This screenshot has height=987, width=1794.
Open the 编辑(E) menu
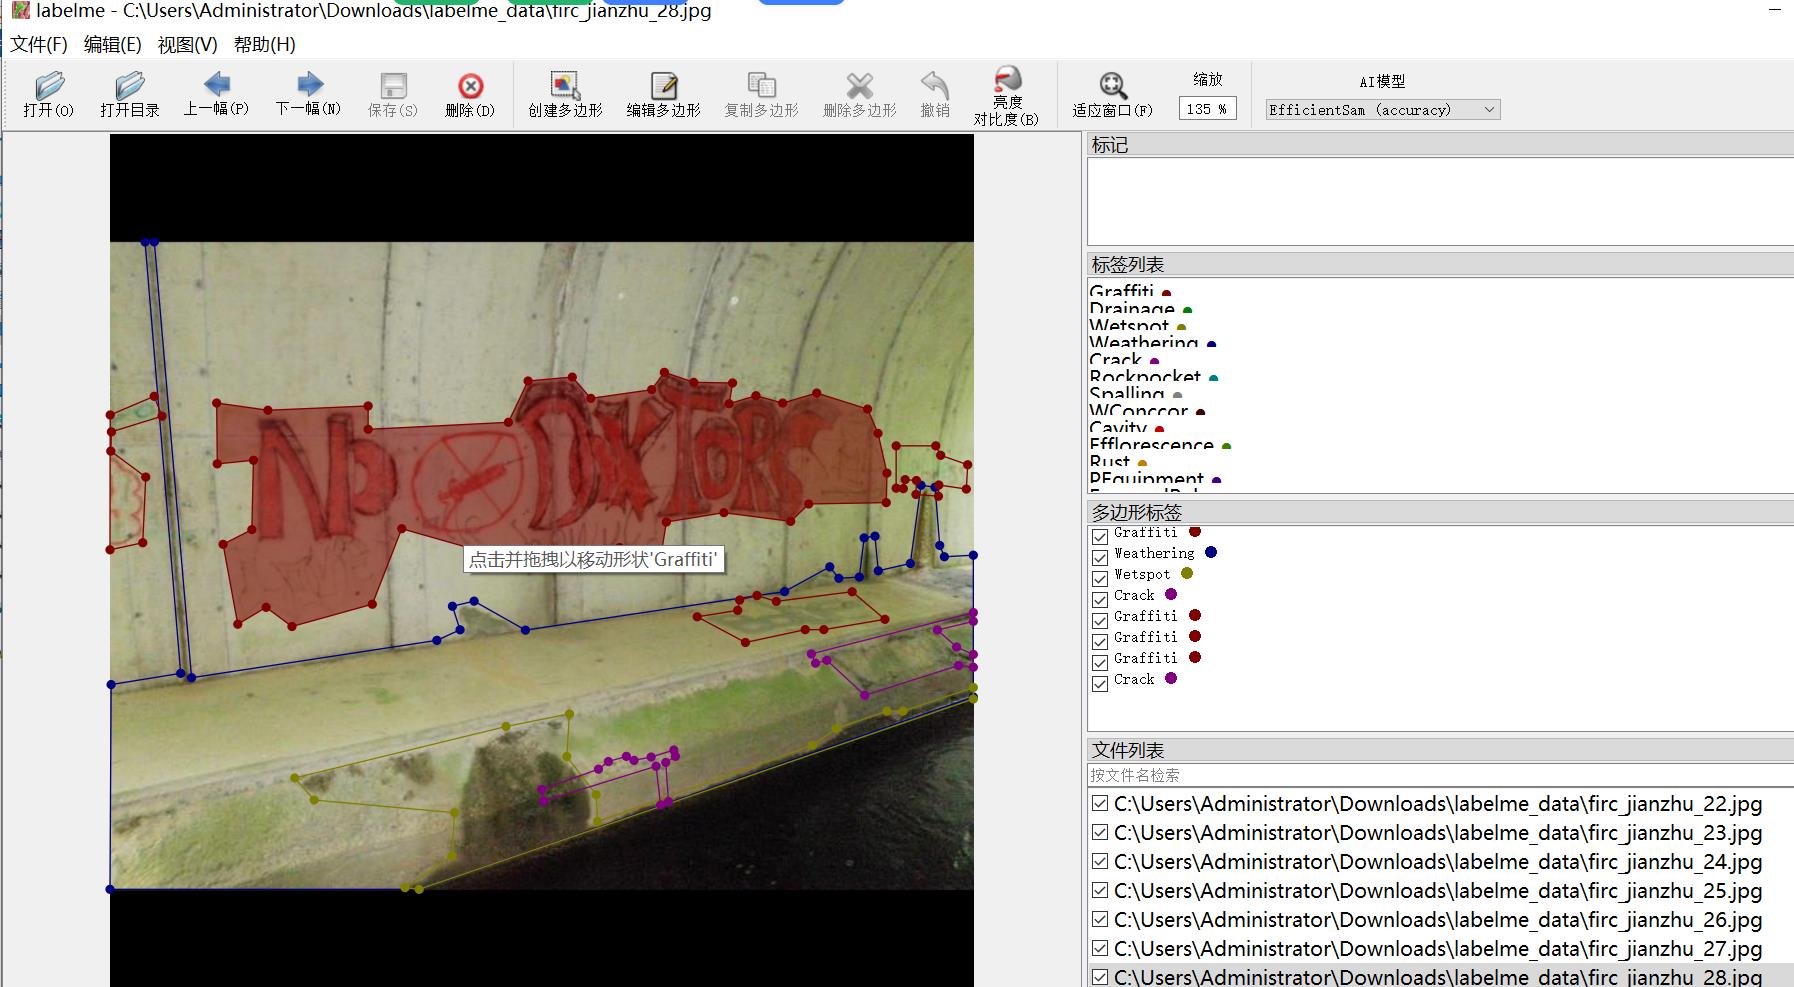tap(112, 45)
